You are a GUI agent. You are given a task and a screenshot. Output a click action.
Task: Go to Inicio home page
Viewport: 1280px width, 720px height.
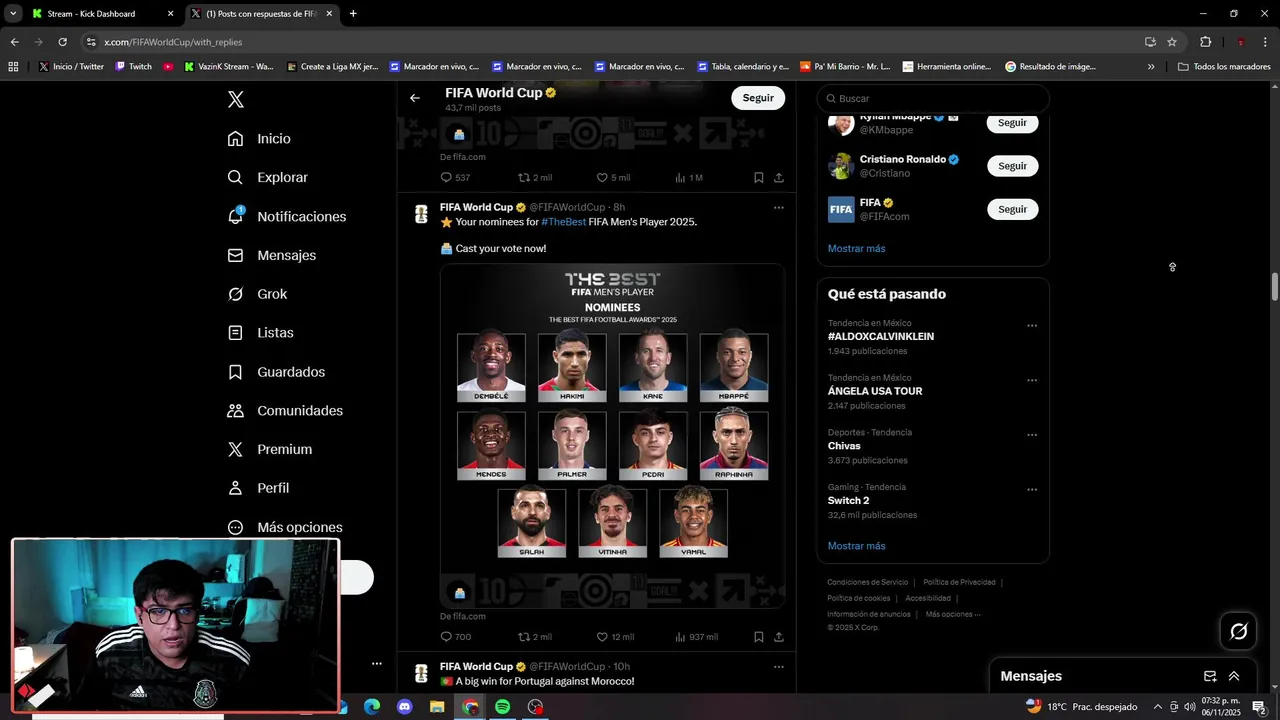click(x=259, y=139)
